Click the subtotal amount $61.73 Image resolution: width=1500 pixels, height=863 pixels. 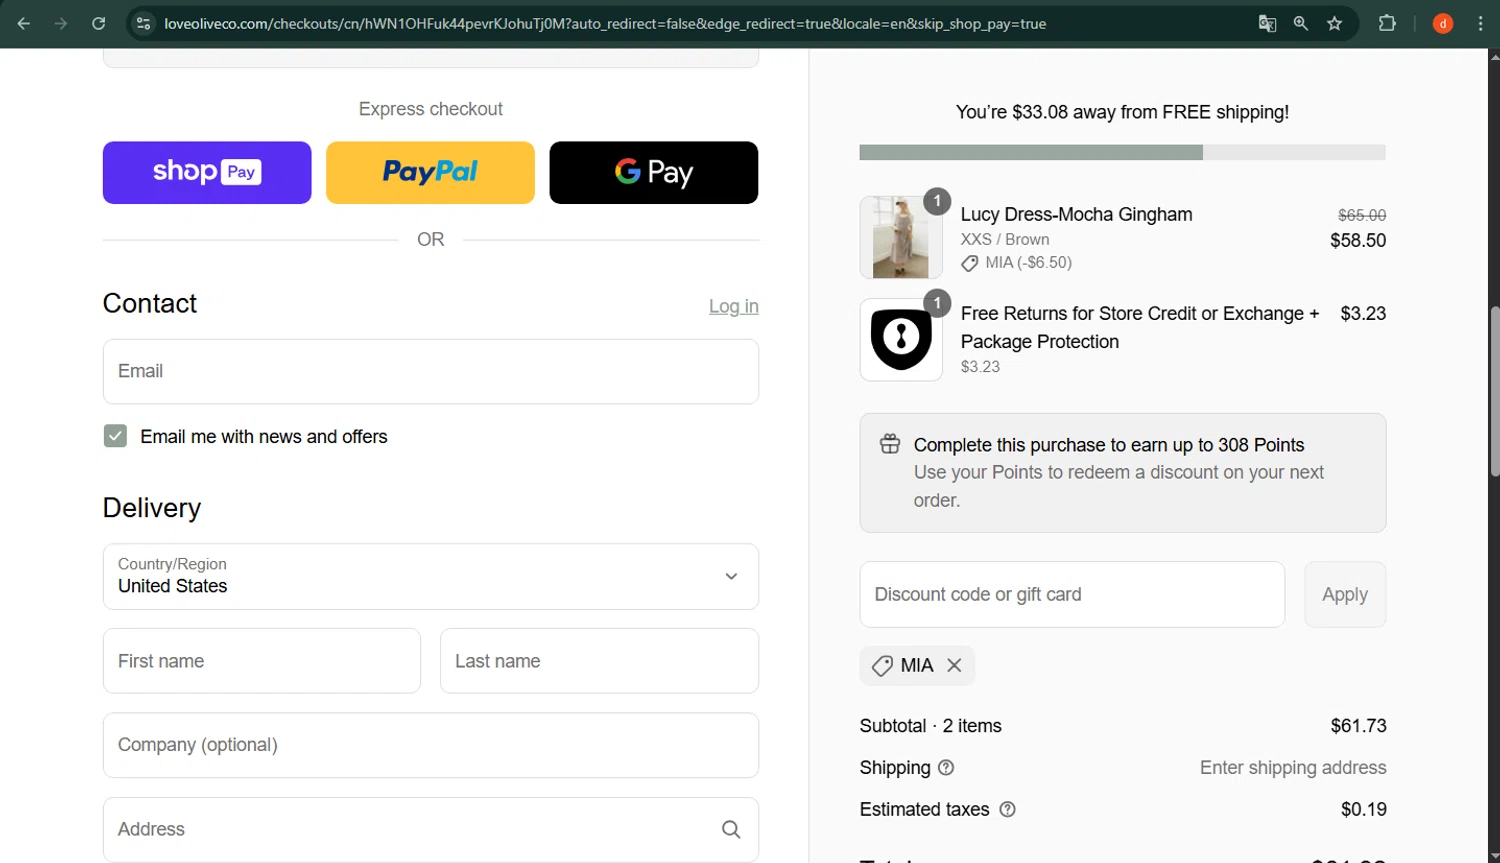coord(1358,726)
